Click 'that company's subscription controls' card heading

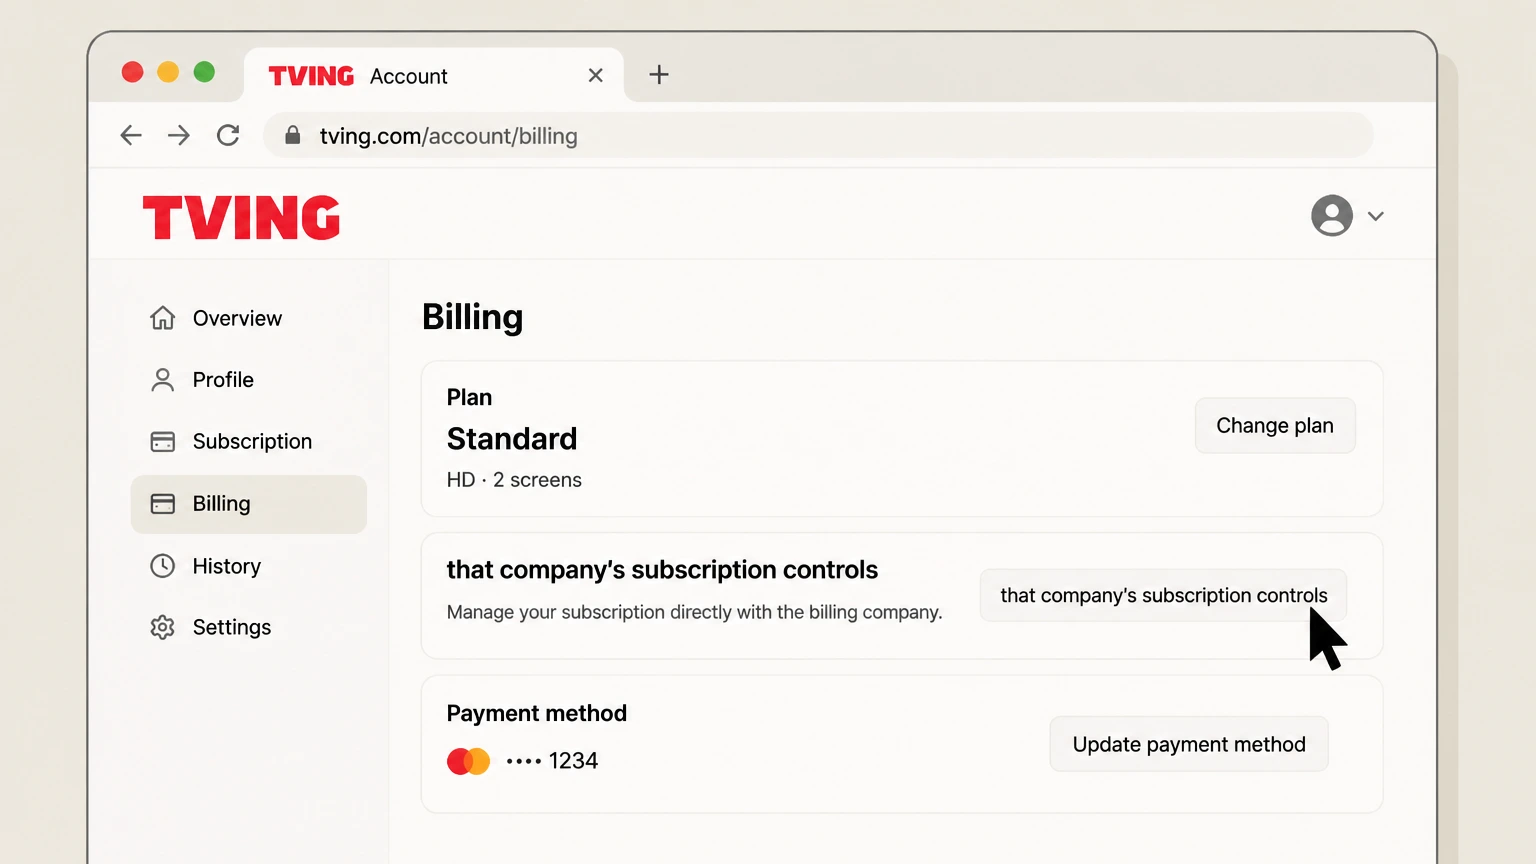tap(662, 570)
